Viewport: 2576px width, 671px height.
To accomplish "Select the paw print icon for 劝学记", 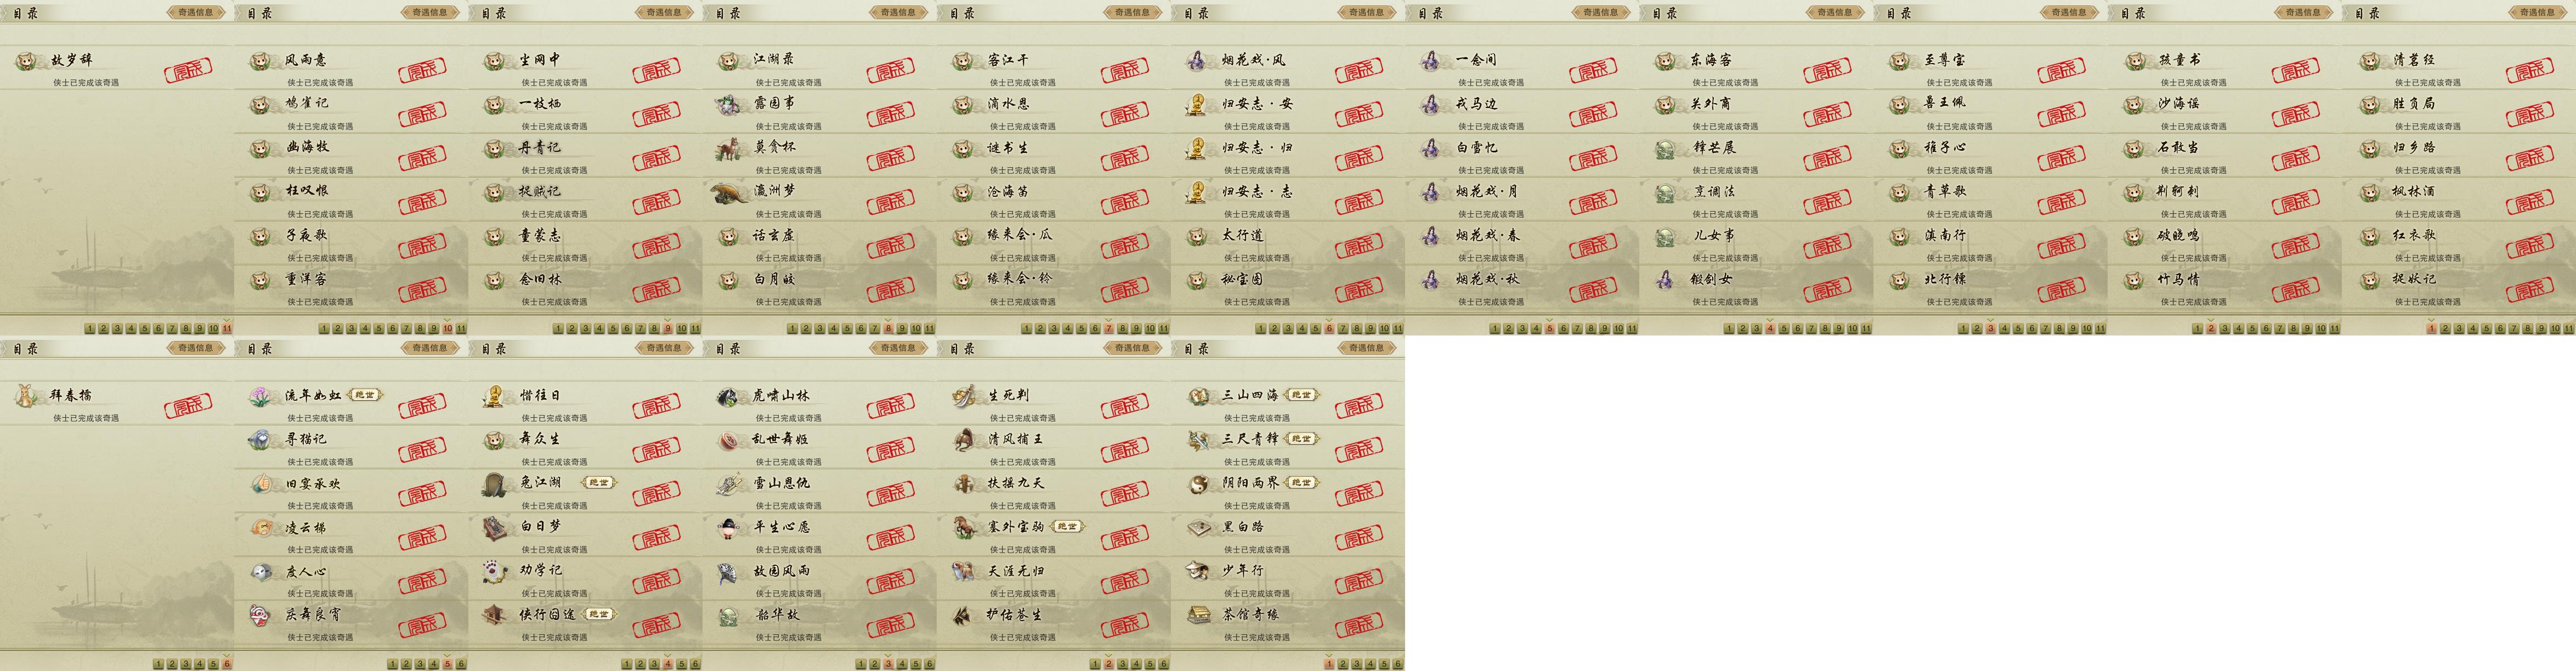I will [493, 571].
